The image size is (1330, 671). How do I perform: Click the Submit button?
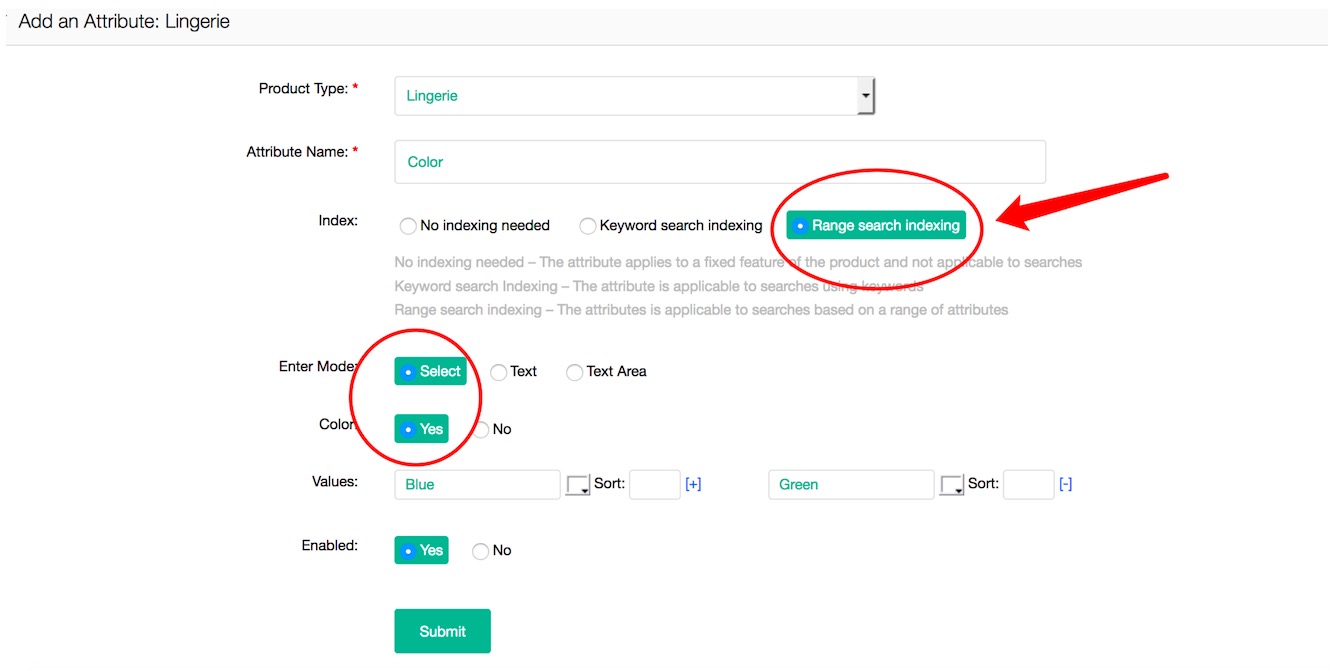point(442,631)
